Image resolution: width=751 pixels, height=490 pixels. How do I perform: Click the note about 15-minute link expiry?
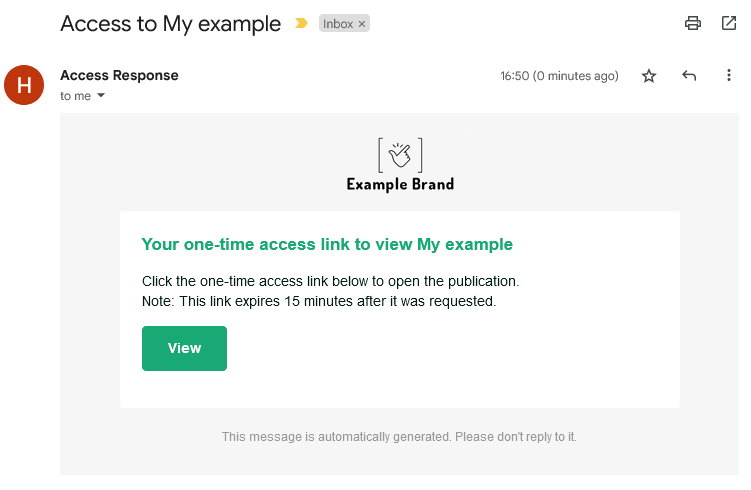tap(318, 301)
